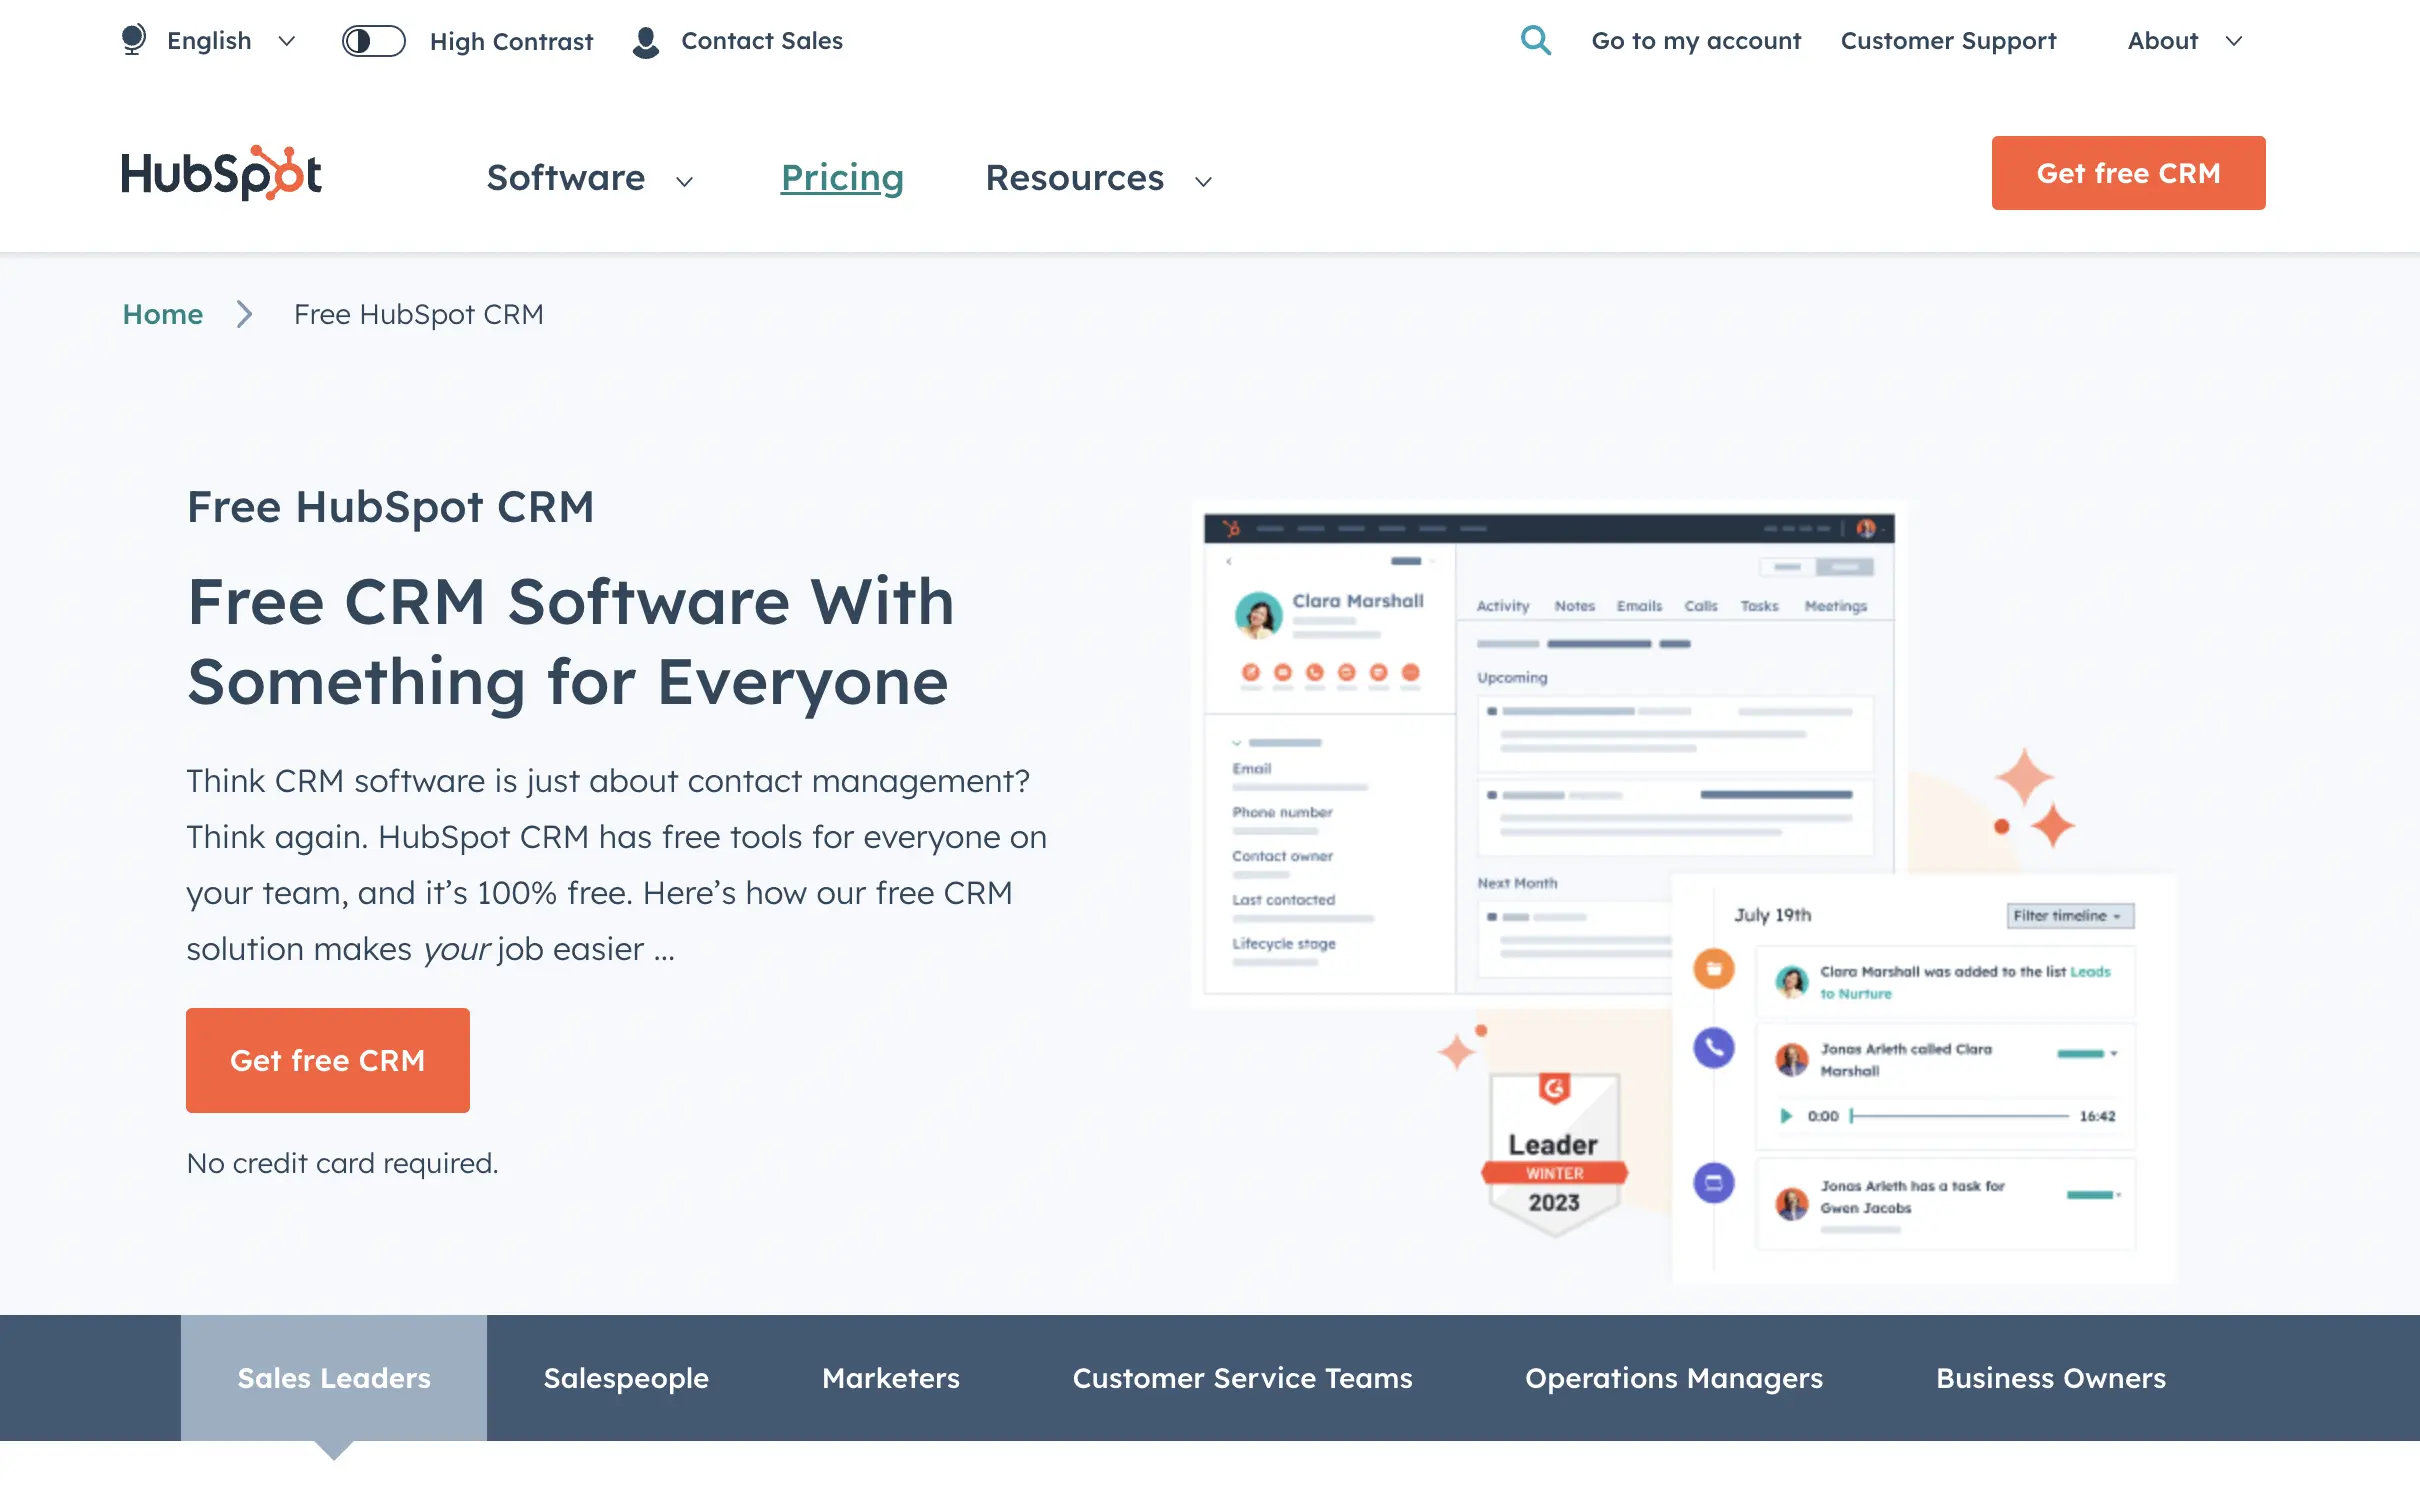Click the breadcrumb arrow after Home
This screenshot has width=2420, height=1508.
(x=244, y=314)
